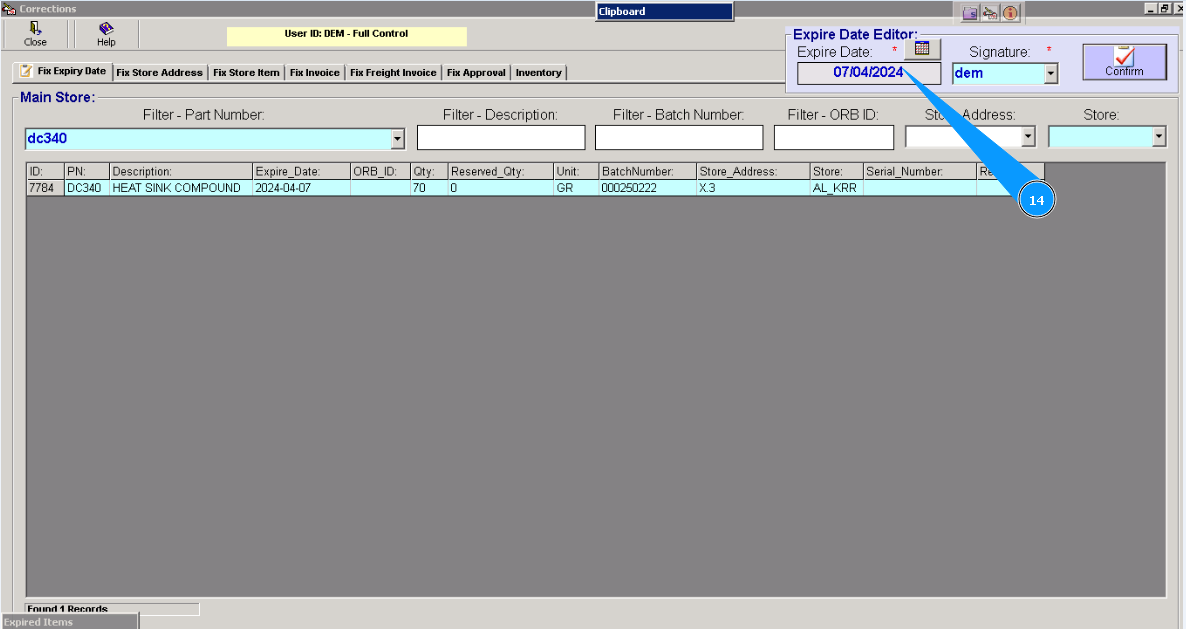The image size is (1186, 630).
Task: Click the reserved quantity cell showing 0
Action: point(501,188)
